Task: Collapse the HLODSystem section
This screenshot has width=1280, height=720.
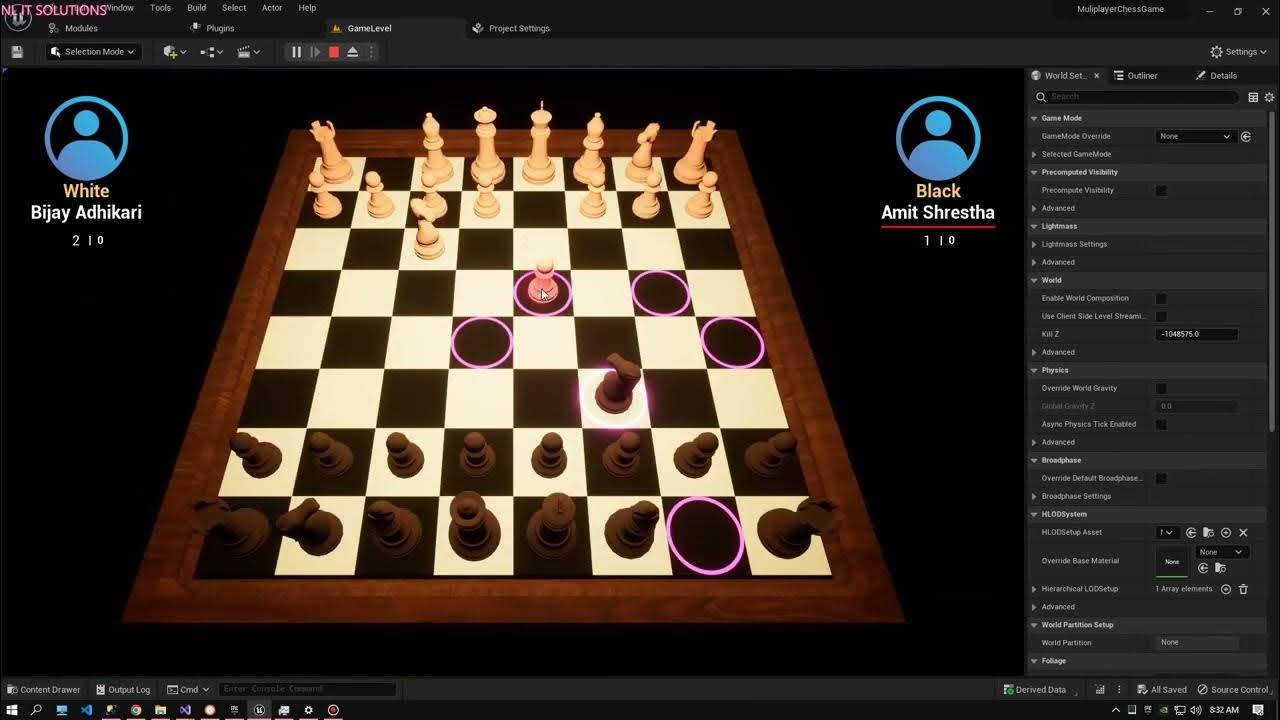Action: click(1034, 514)
